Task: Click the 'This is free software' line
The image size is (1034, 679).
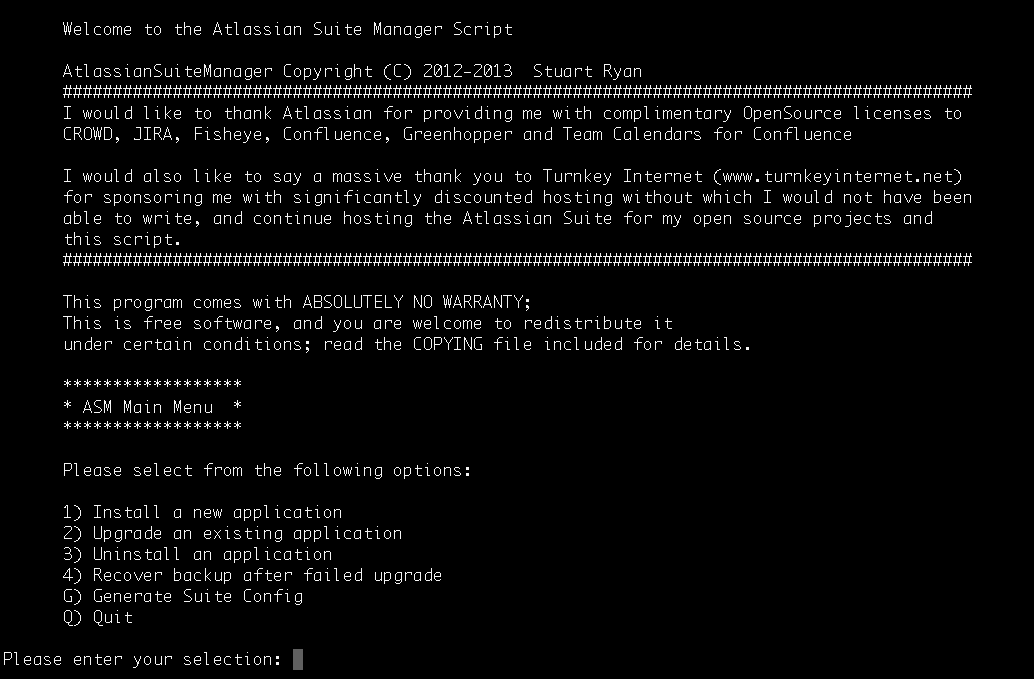Action: (368, 324)
